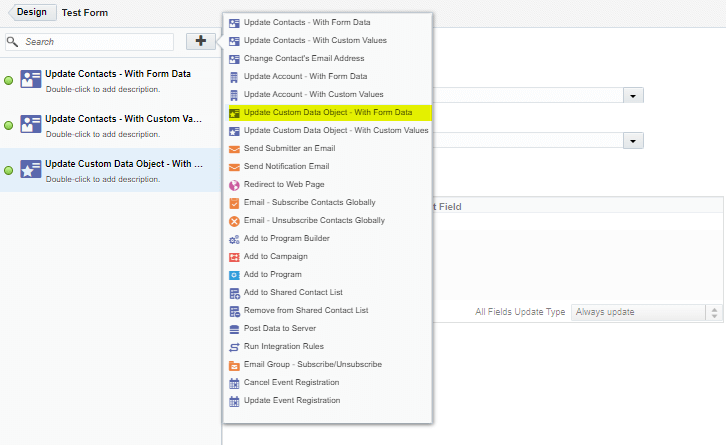726x445 pixels.
Task: Click envelope icon for Send Notification Email
Action: 234,167
